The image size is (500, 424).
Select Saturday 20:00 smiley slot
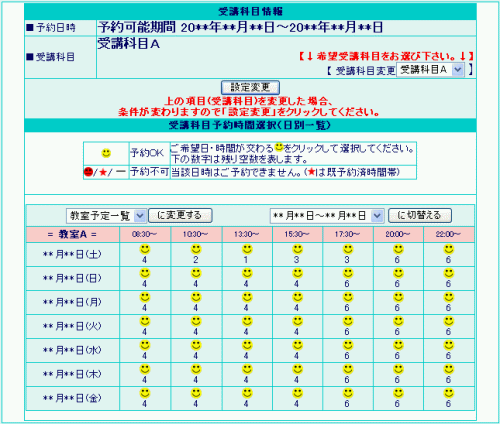(x=398, y=249)
